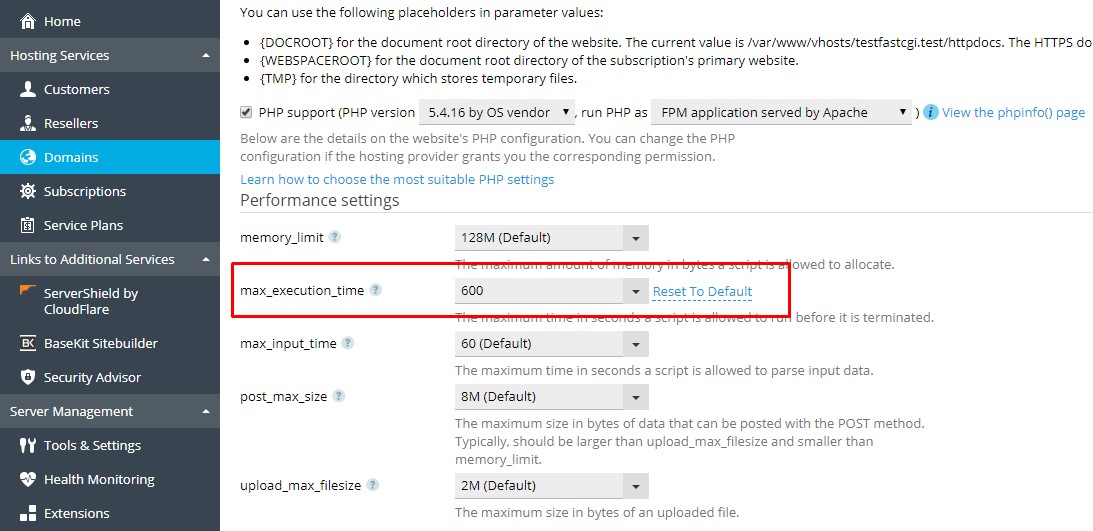Click the Subscriptions gear icon
The height and width of the screenshot is (531, 1093).
coord(27,191)
